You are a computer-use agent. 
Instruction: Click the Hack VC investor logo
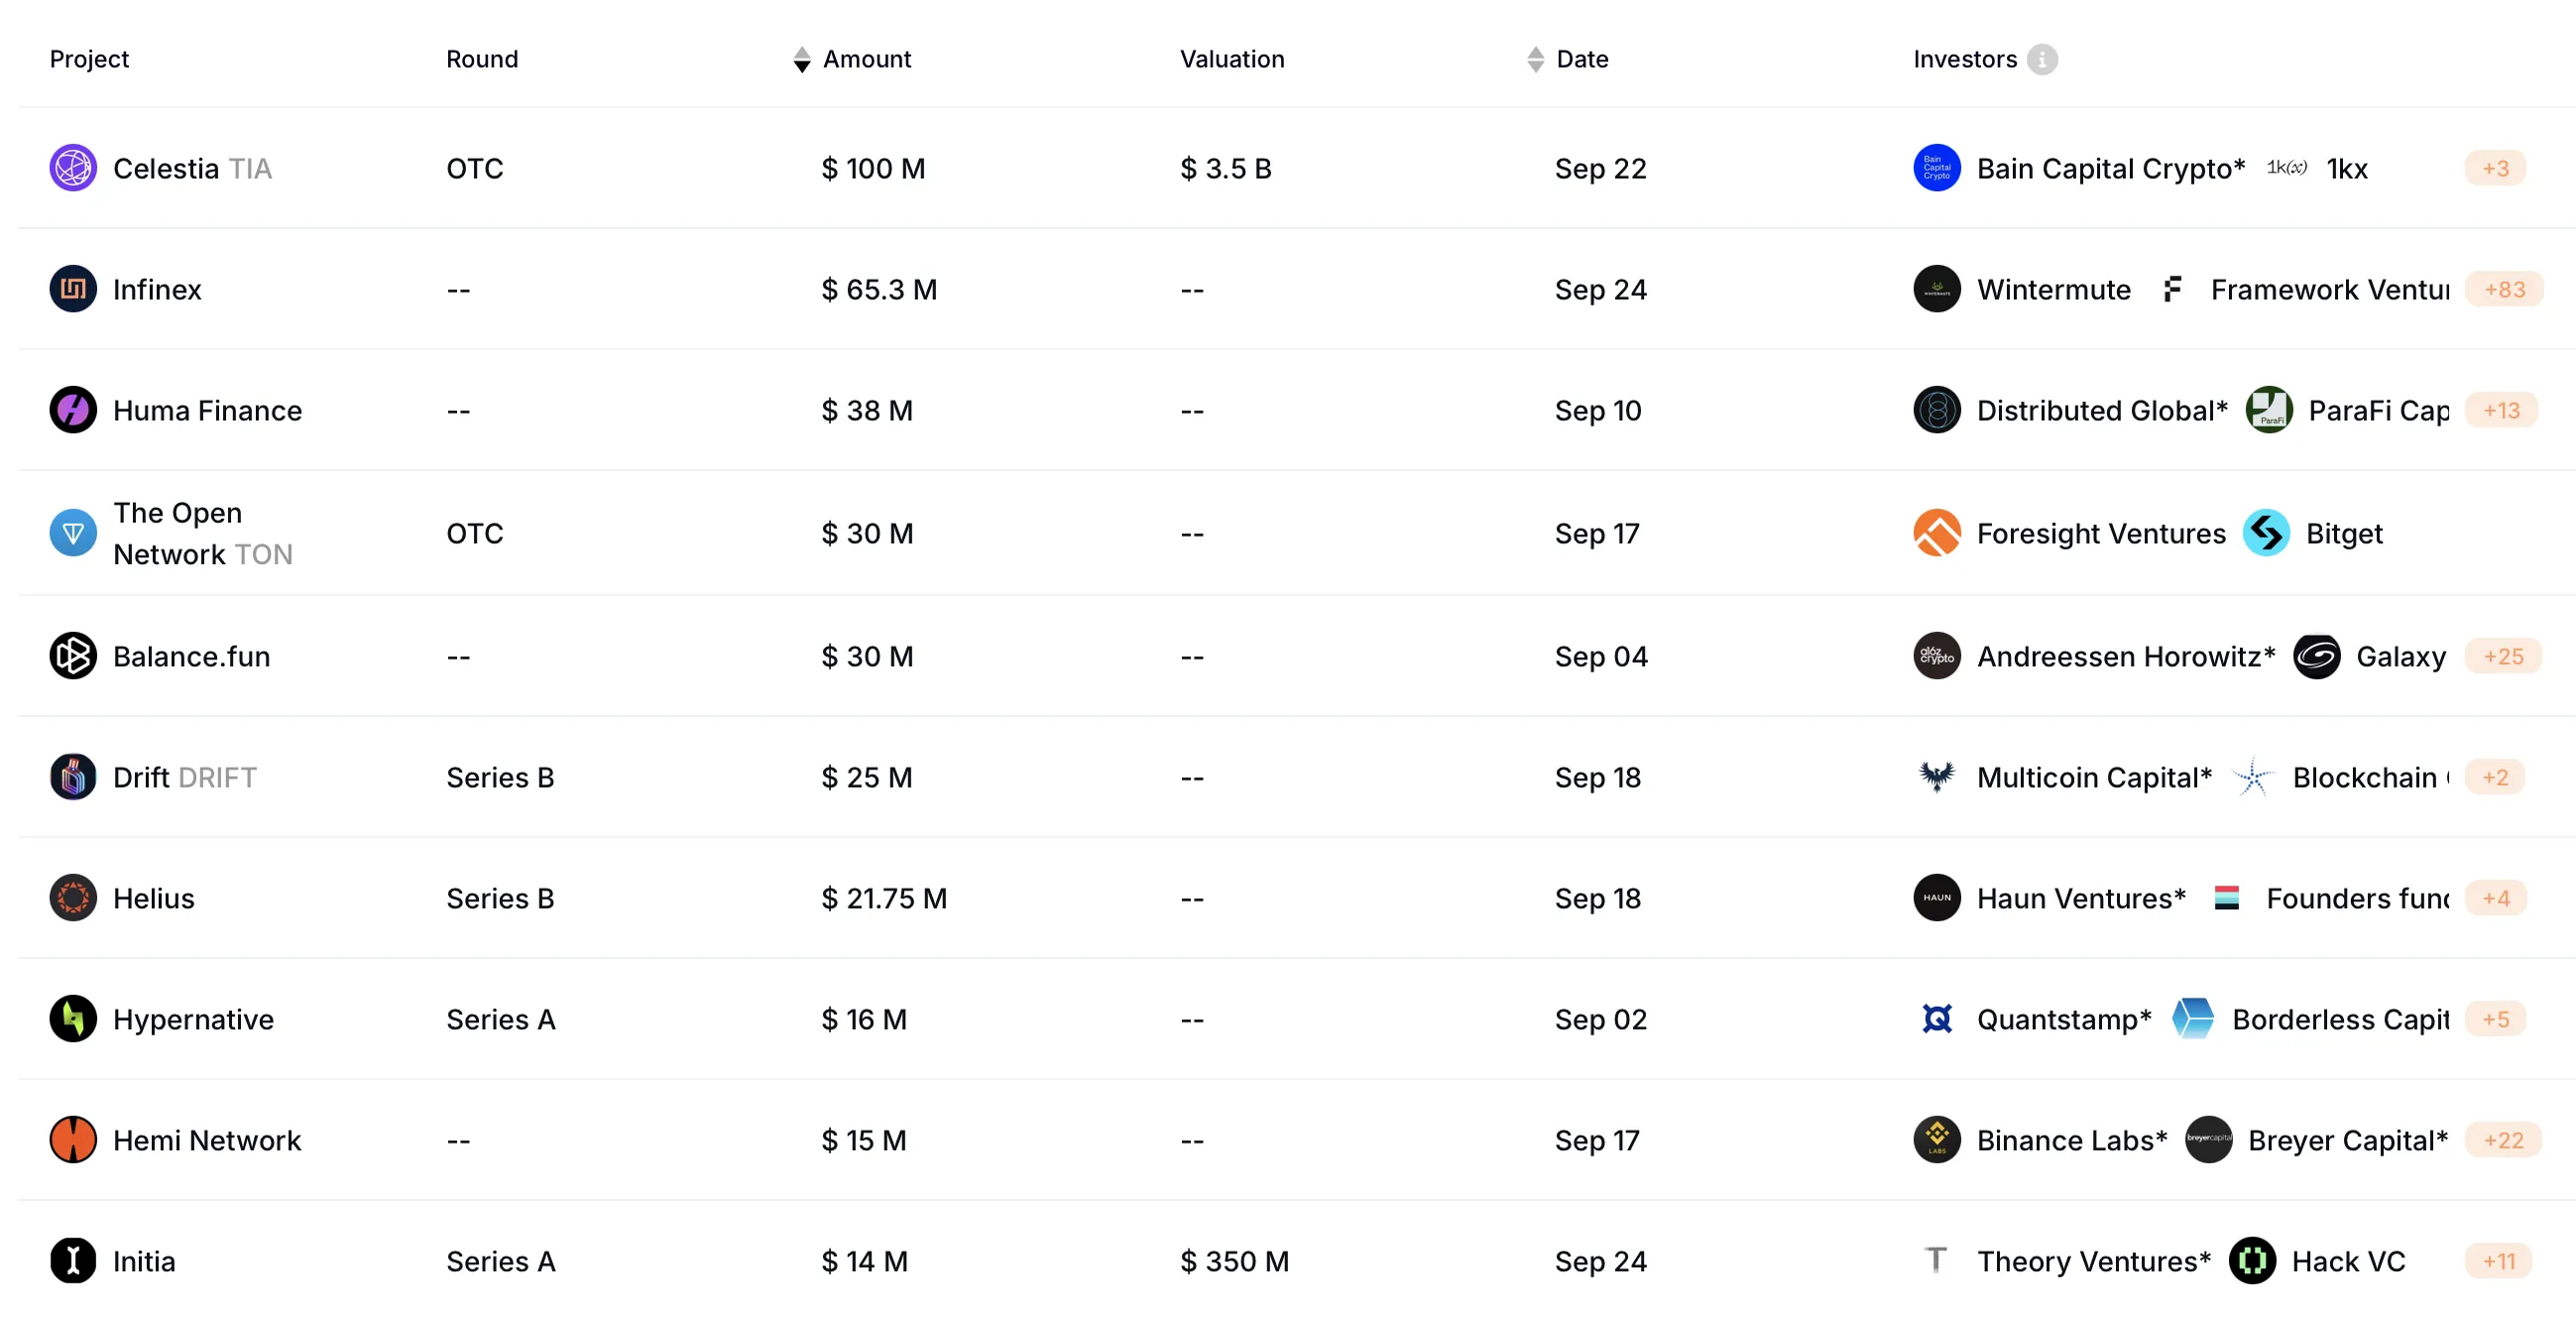tap(2252, 1261)
